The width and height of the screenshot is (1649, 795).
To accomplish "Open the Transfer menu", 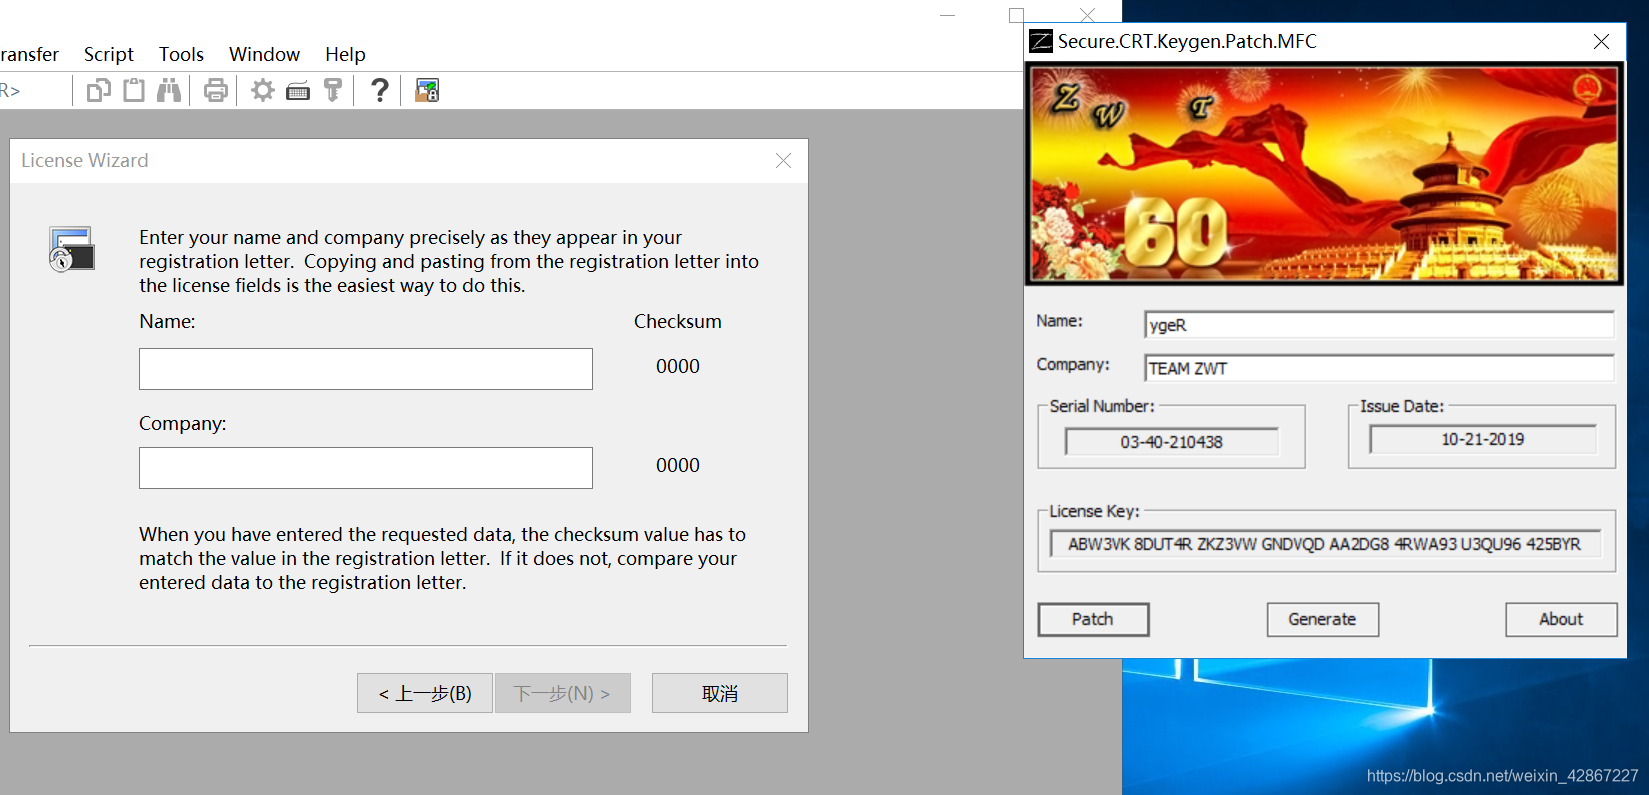I will point(28,54).
